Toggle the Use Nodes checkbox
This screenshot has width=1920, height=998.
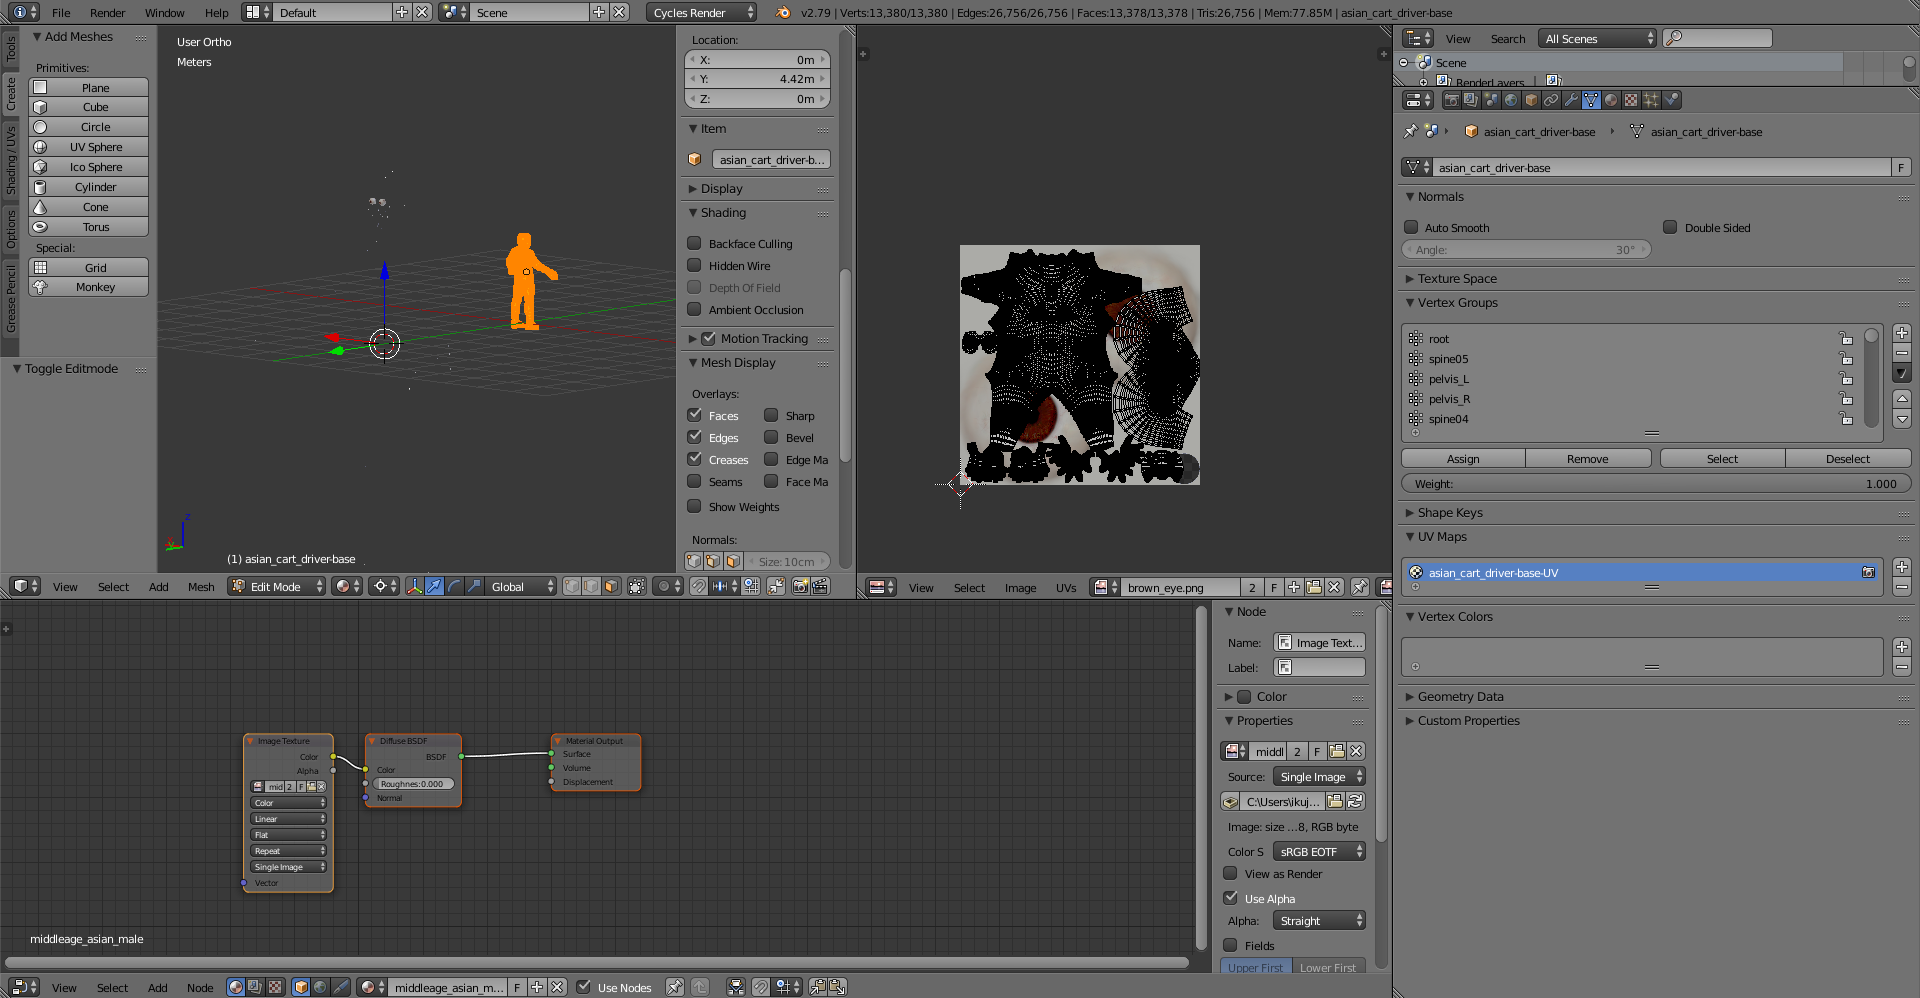pyautogui.click(x=584, y=987)
